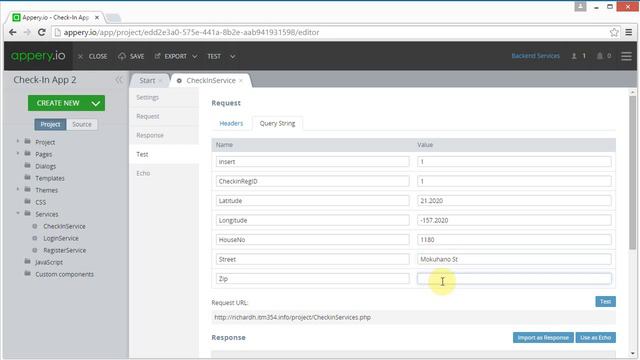The height and width of the screenshot is (360, 640).
Task: Close the CheckinService editor tab
Action: point(241,81)
